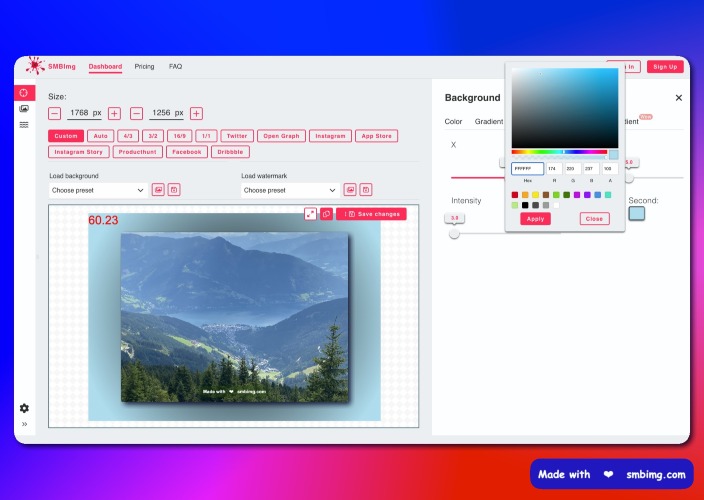The image size is (704, 500).
Task: Close the Background panel with X
Action: pos(679,98)
